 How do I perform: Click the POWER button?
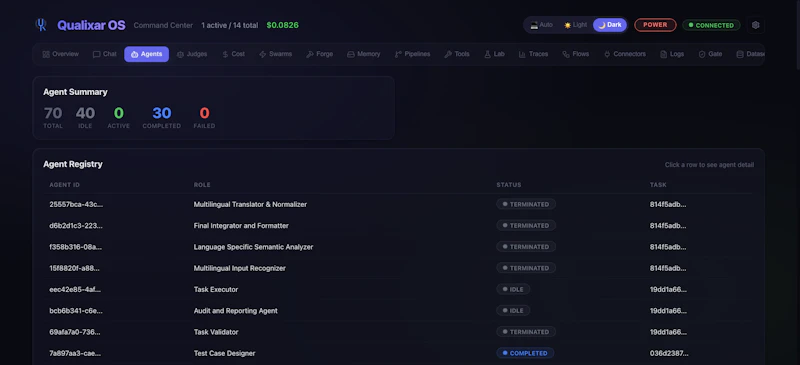click(655, 25)
